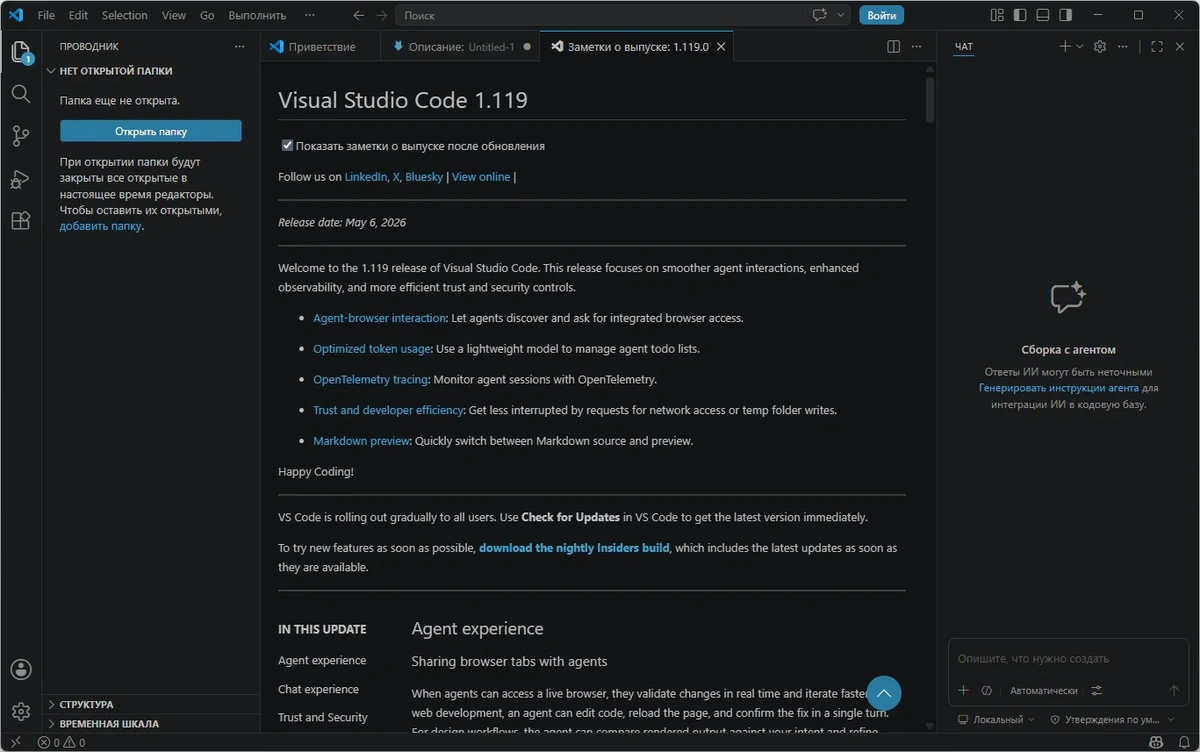Open the Go menu
Image resolution: width=1200 pixels, height=752 pixels.
click(207, 15)
